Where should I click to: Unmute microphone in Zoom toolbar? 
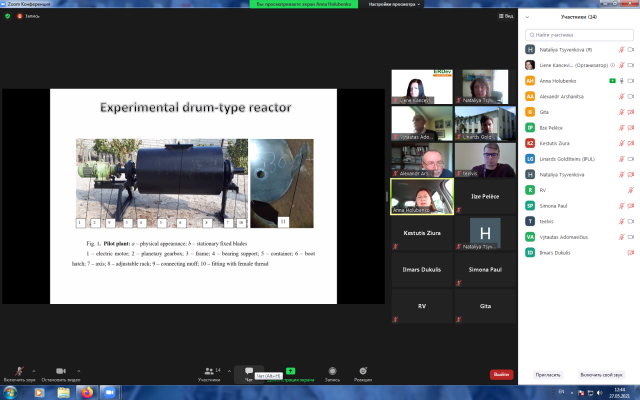(x=18, y=370)
